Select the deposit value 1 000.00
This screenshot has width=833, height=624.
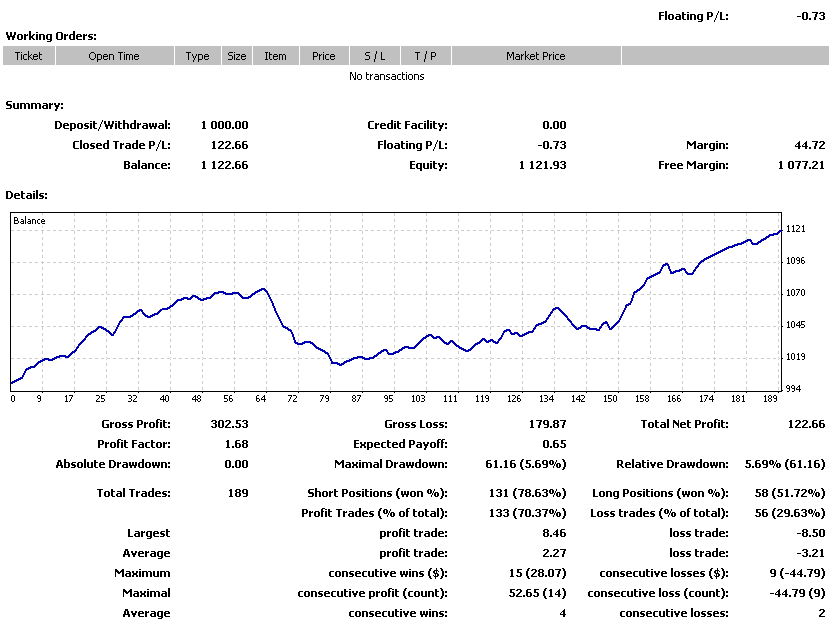click(224, 125)
